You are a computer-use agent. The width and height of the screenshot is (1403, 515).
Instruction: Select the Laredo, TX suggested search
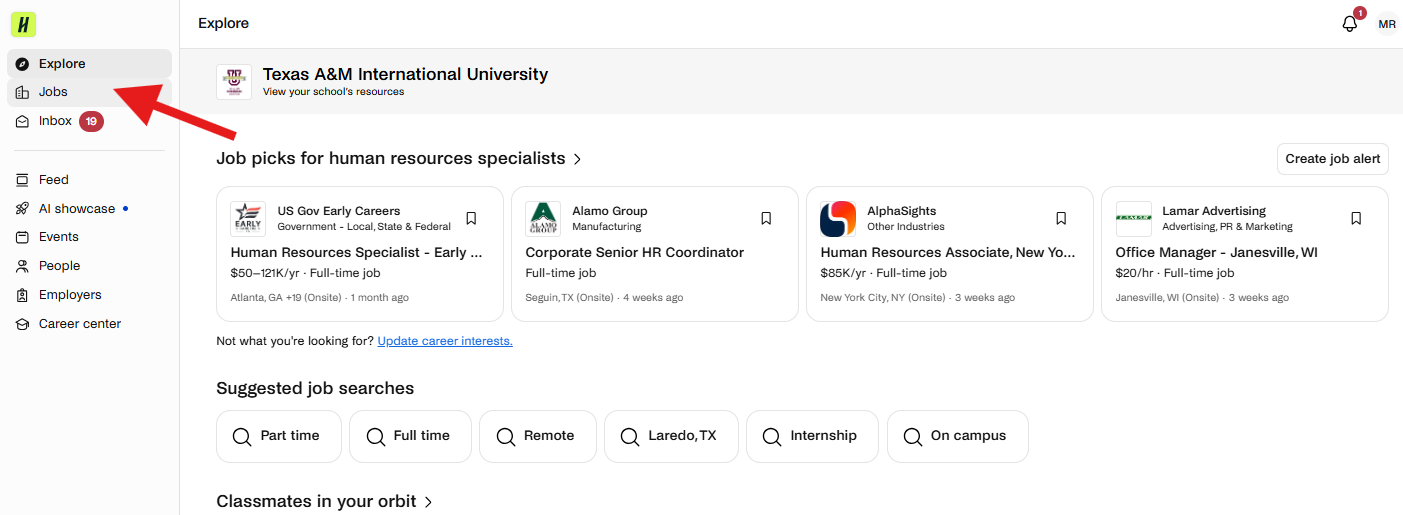(x=671, y=436)
